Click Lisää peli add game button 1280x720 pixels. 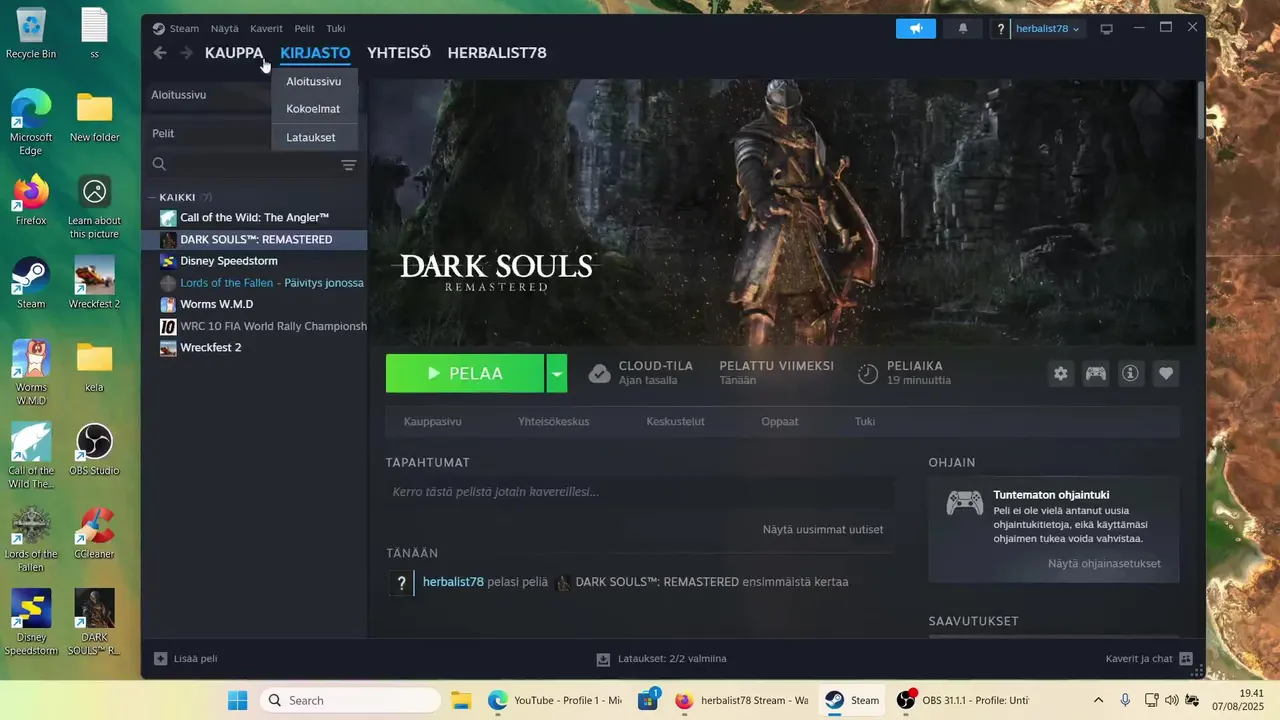tap(186, 659)
